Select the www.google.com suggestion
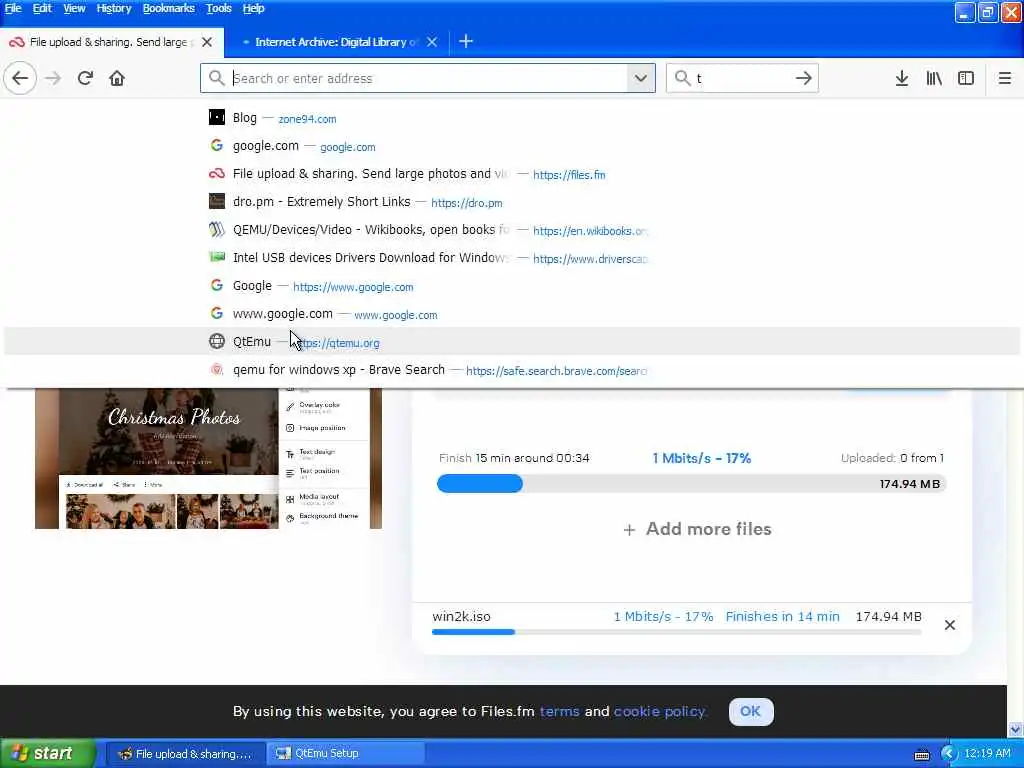 511,314
